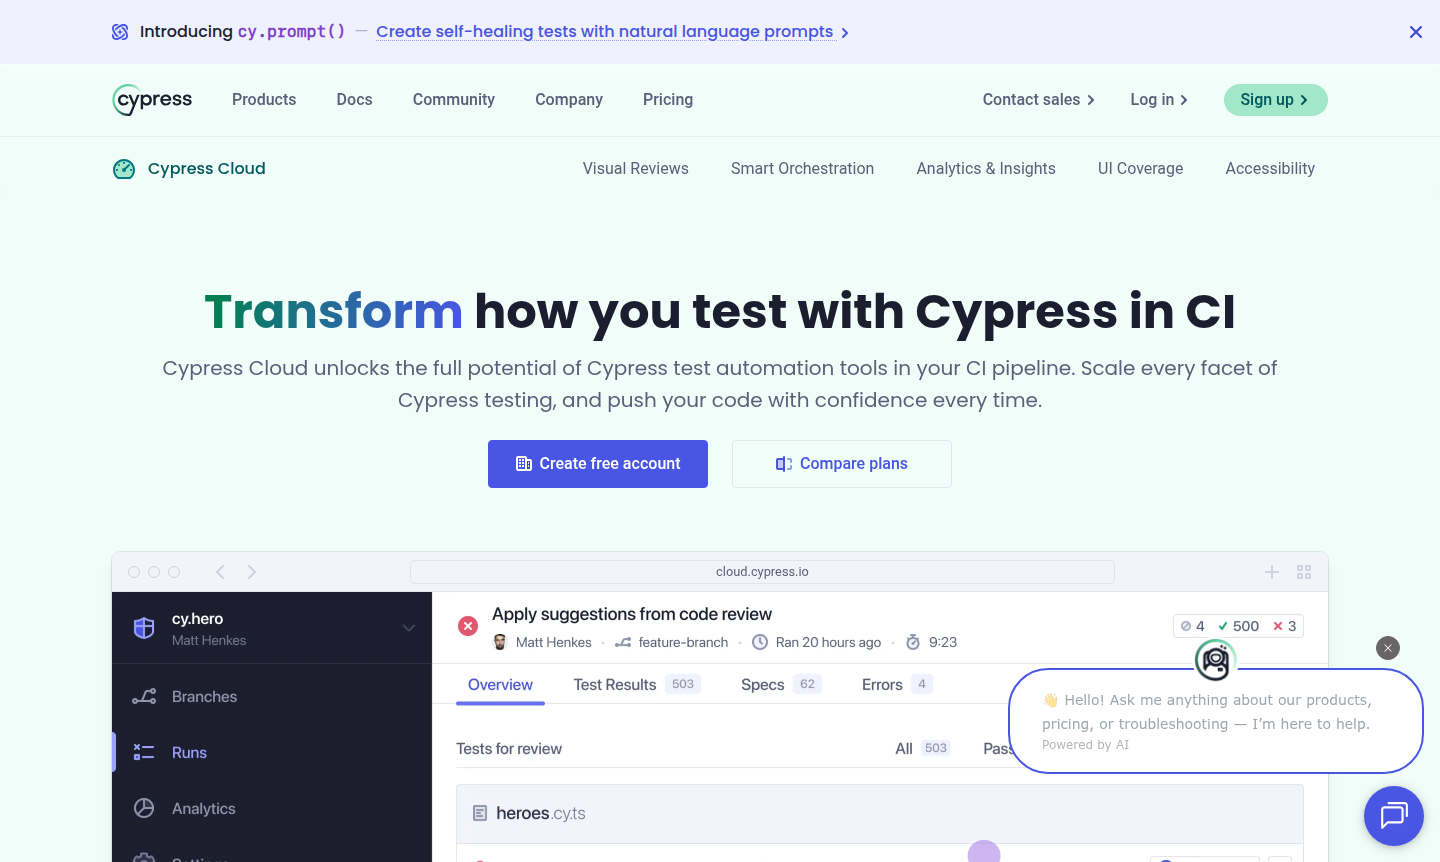Open Settings at the sidebar bottom

coord(200,858)
